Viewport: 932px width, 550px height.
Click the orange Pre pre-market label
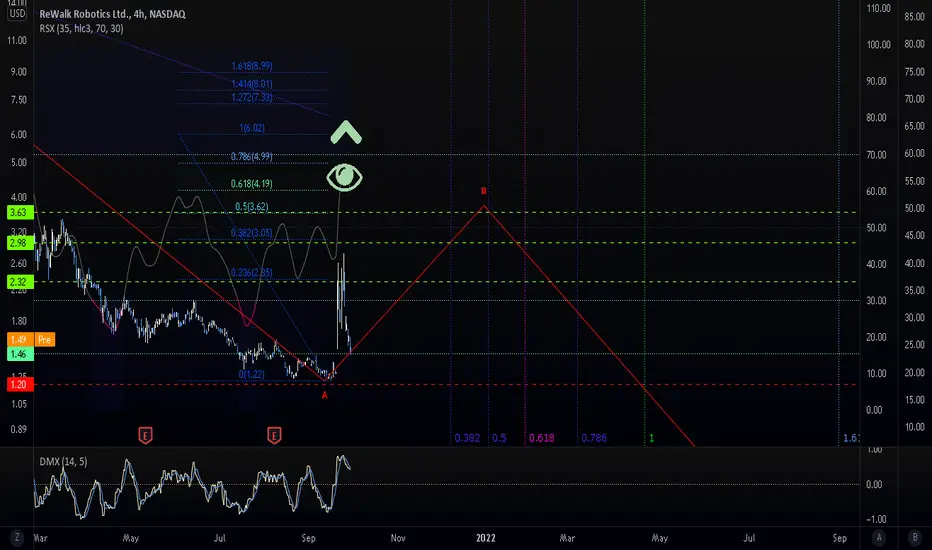click(44, 340)
